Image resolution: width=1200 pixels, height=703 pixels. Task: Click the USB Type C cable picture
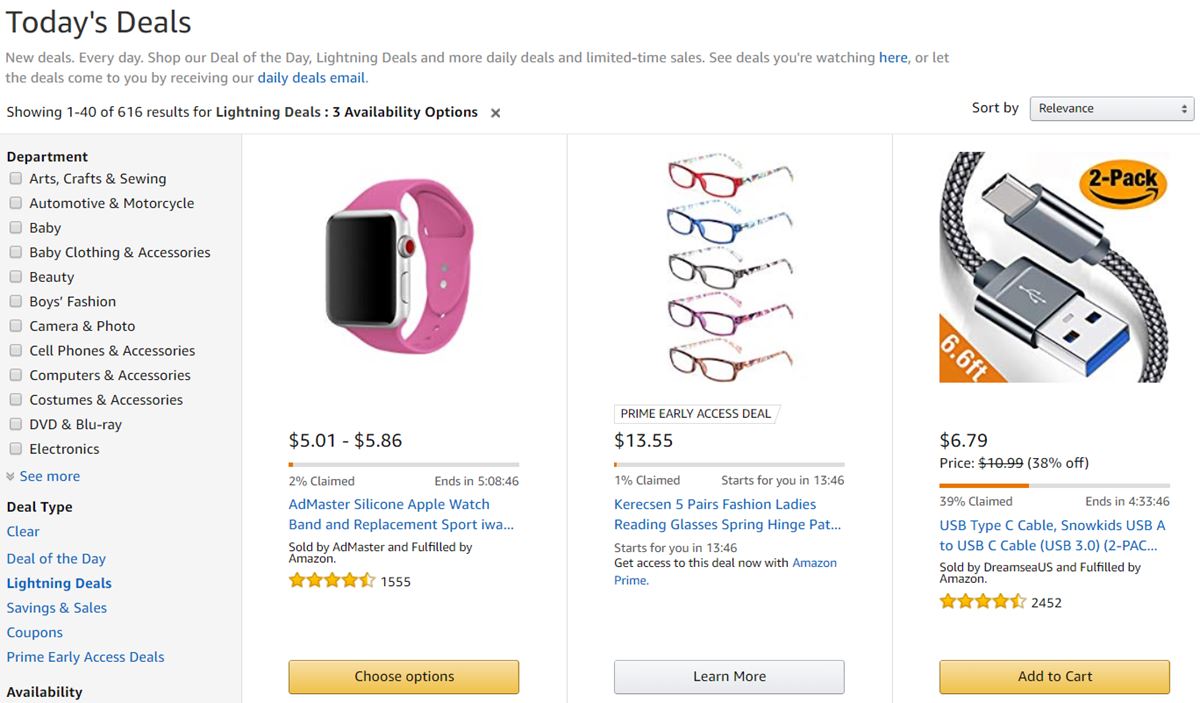[x=1054, y=267]
